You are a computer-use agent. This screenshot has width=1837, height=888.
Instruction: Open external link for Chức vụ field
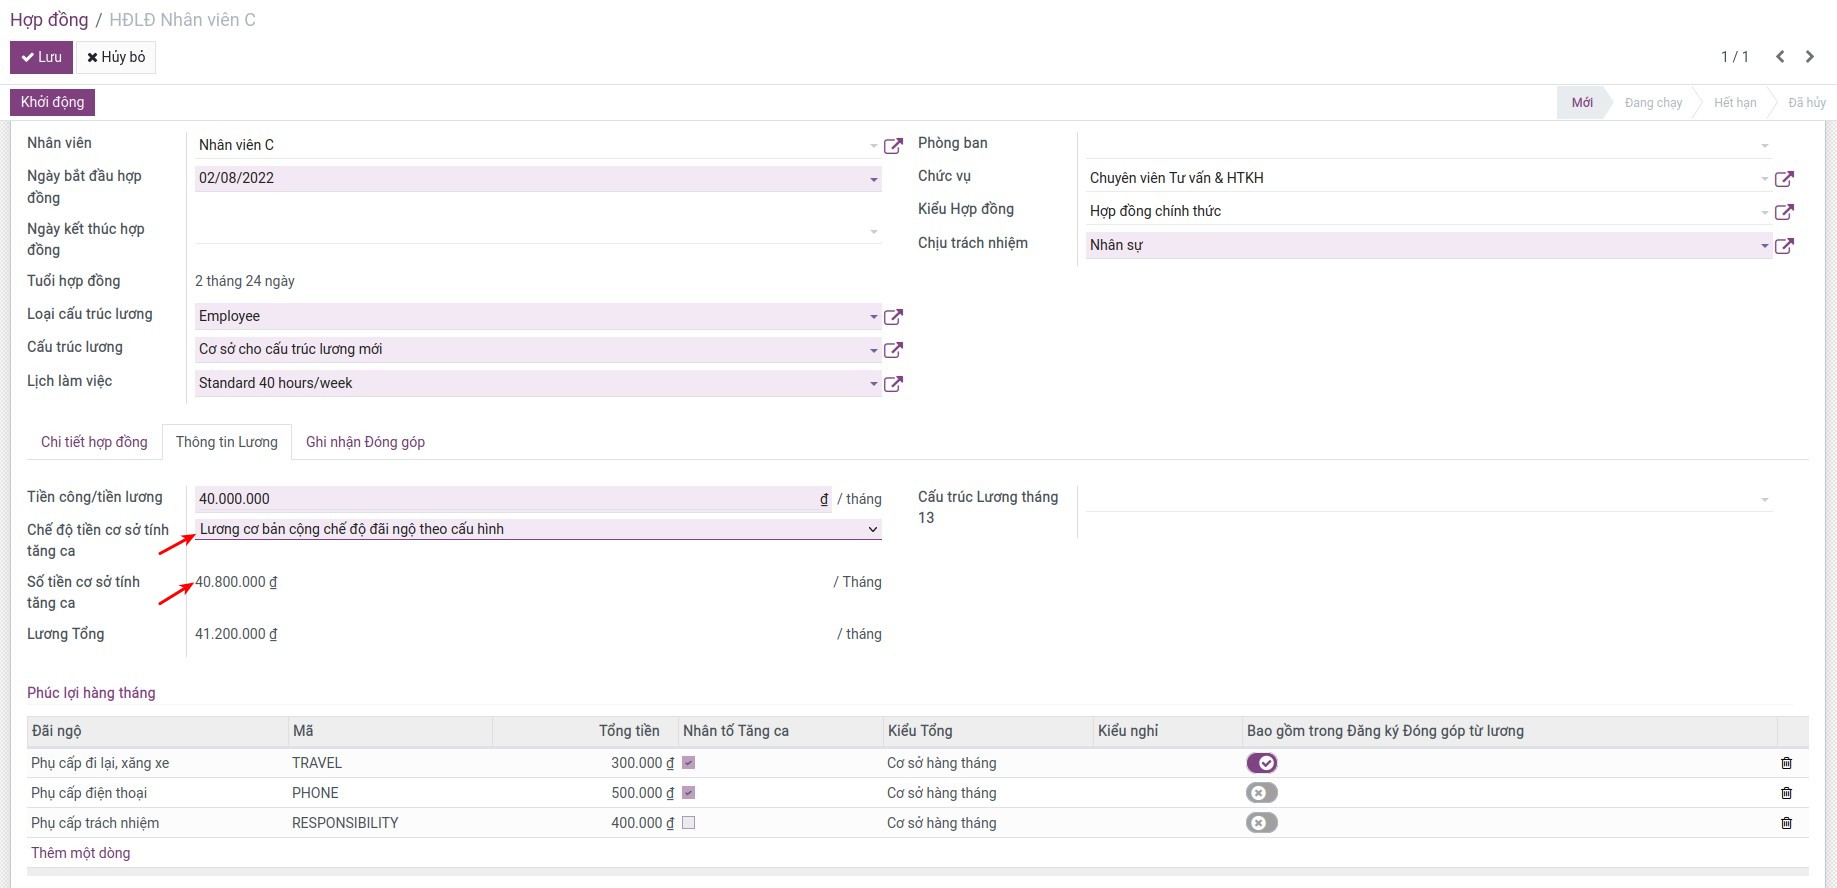[x=1784, y=179]
